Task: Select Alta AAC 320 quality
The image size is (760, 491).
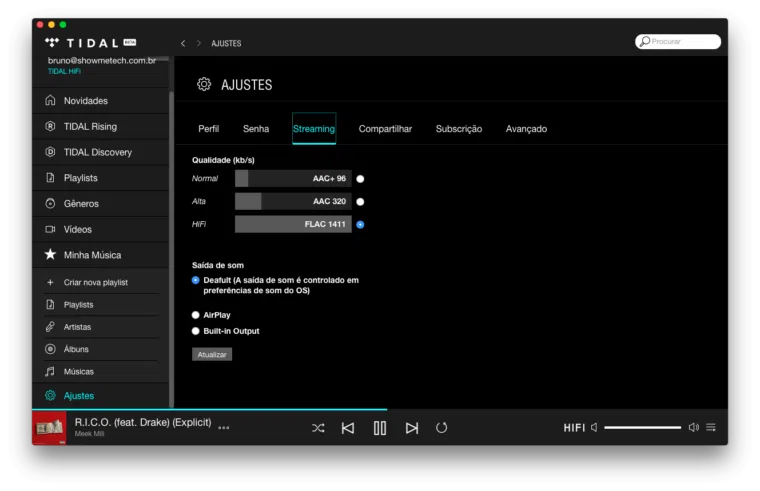Action: 360,202
